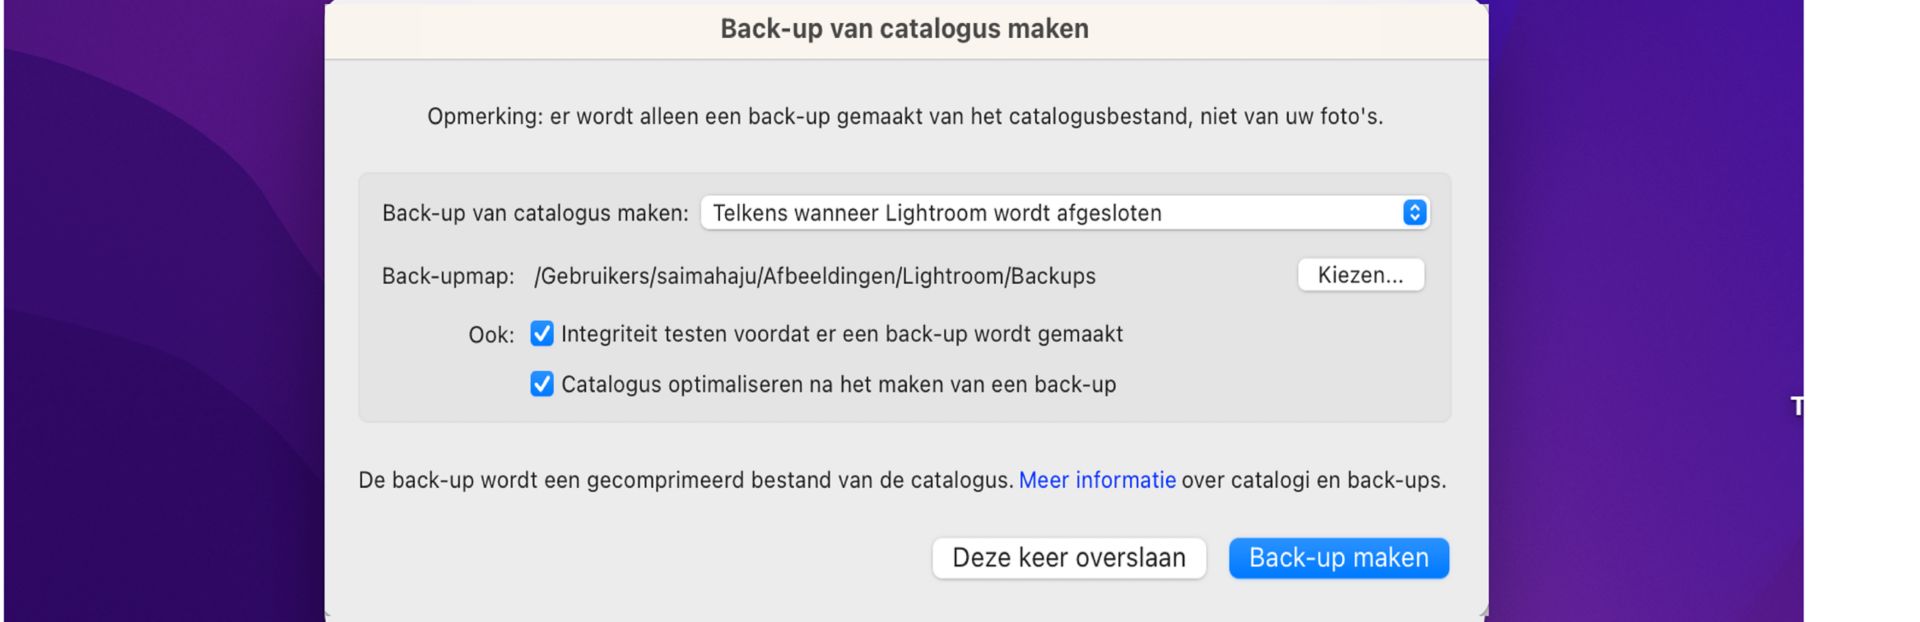Click 'Deze keer overslaan' to skip this backup
Screen dimensions: 1920x622
coord(1068,557)
